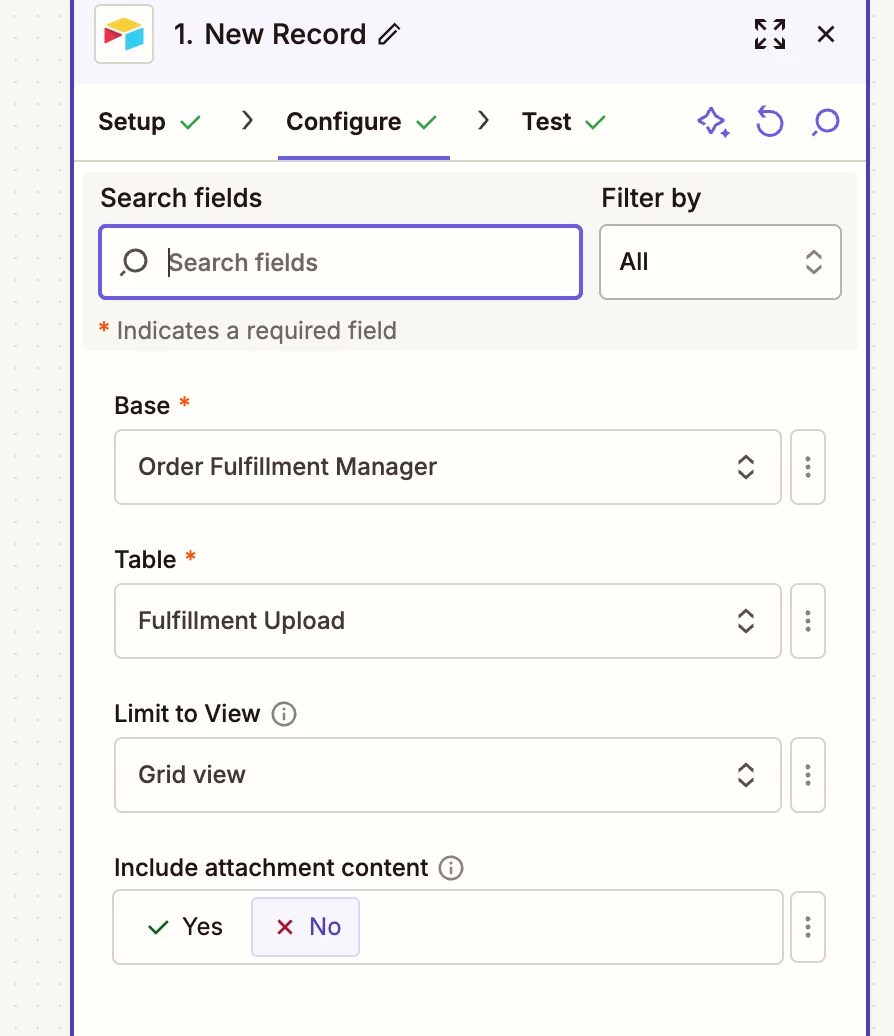The image size is (894, 1036).
Task: Open the Base dropdown Order Fulfillment Manager
Action: pyautogui.click(x=447, y=467)
